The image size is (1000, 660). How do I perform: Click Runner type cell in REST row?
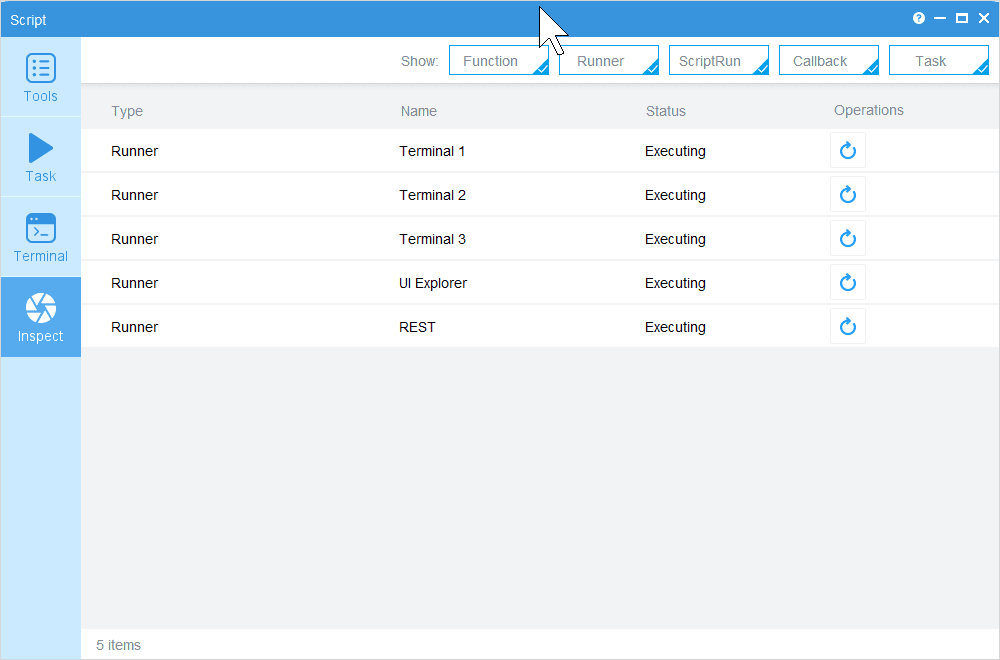coord(135,327)
